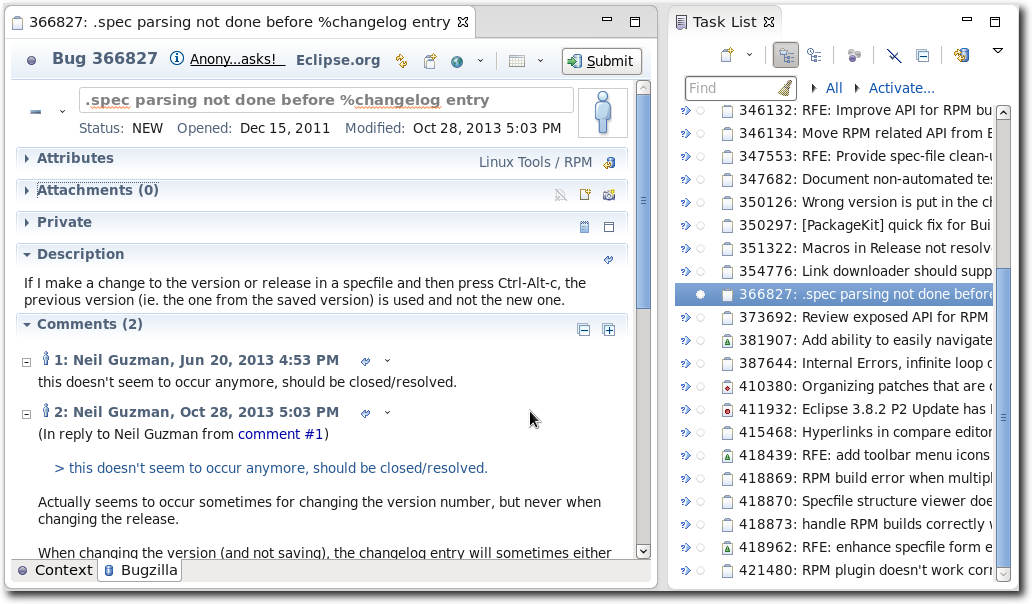Click reply icon on comment 1
Viewport: 1032px width, 604px height.
tap(366, 361)
